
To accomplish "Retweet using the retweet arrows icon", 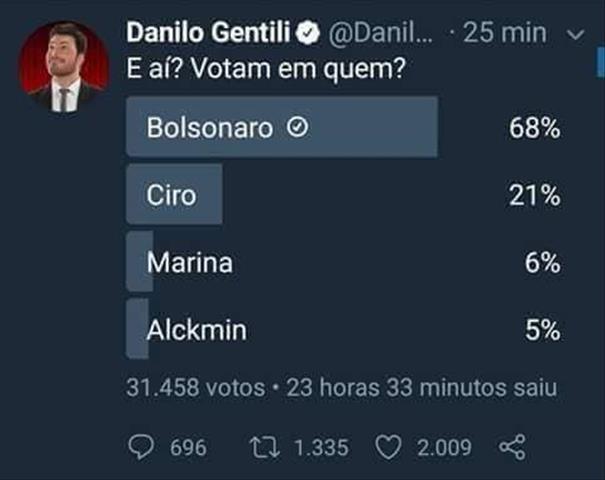I will [260, 447].
